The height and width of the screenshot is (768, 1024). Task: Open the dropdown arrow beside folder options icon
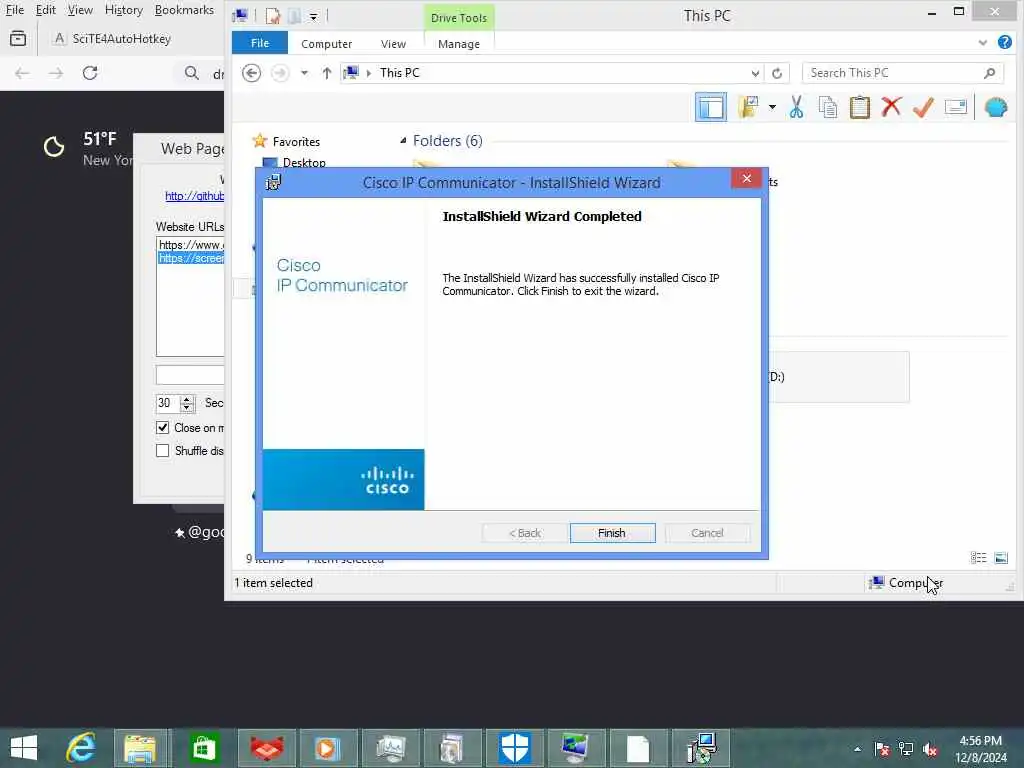click(x=772, y=107)
